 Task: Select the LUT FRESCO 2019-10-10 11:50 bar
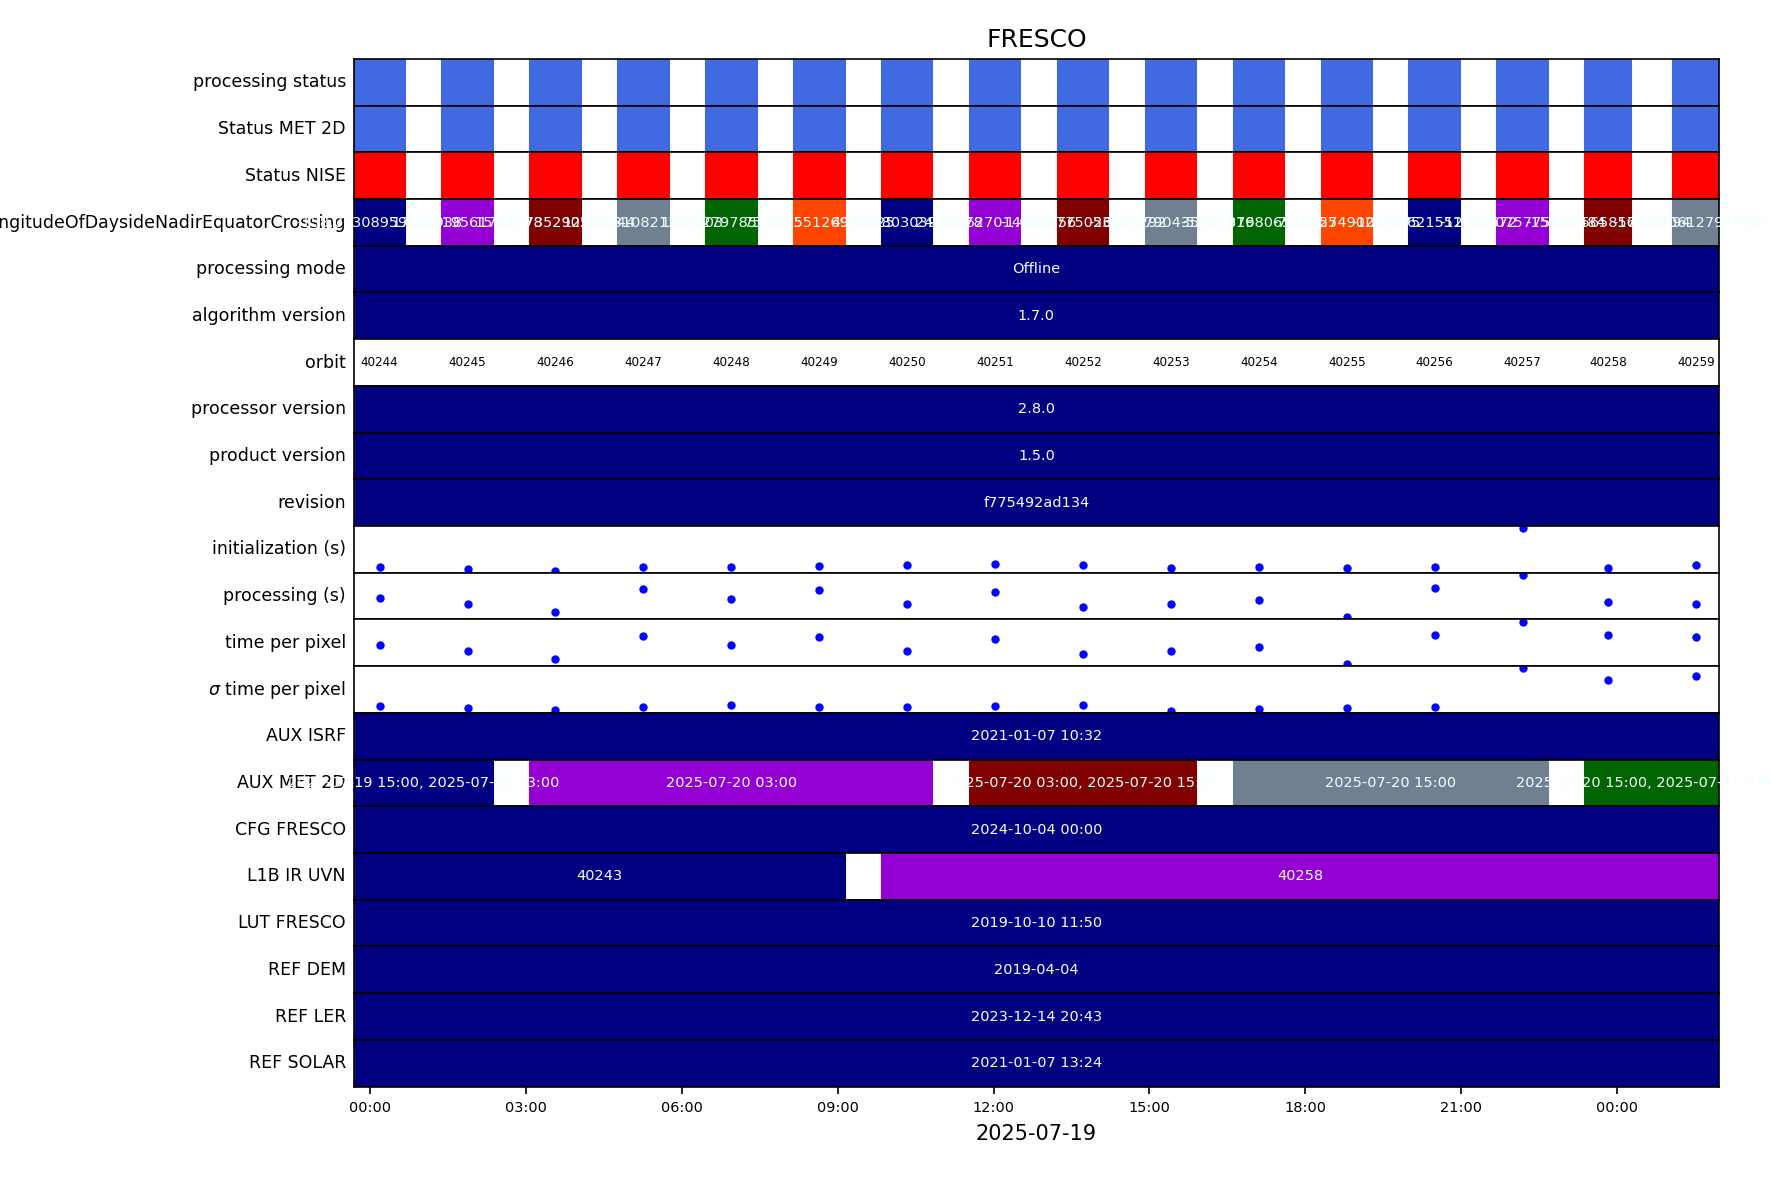pos(1036,923)
